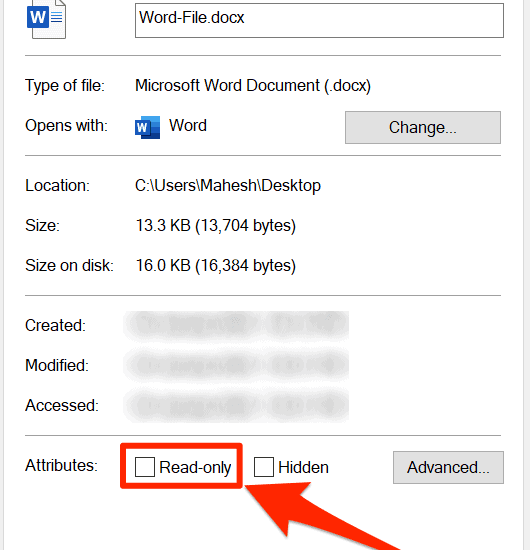The image size is (530, 550).
Task: Click the 'Size on disk:' label
Action: pos(69,266)
